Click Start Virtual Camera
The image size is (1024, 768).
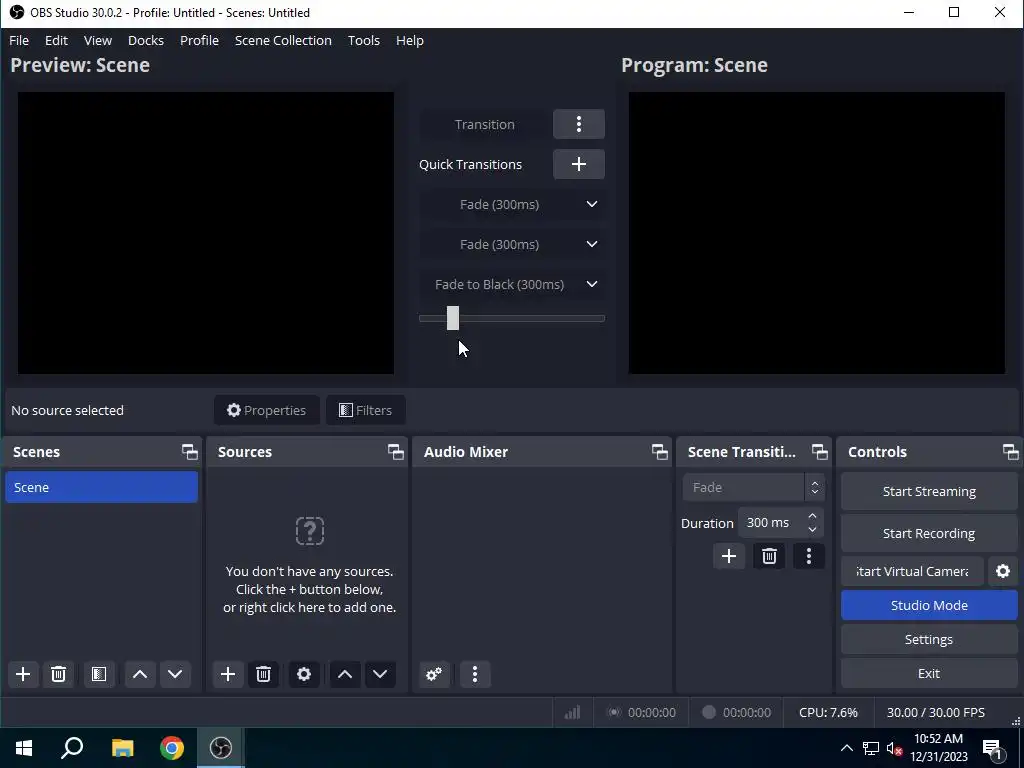912,571
